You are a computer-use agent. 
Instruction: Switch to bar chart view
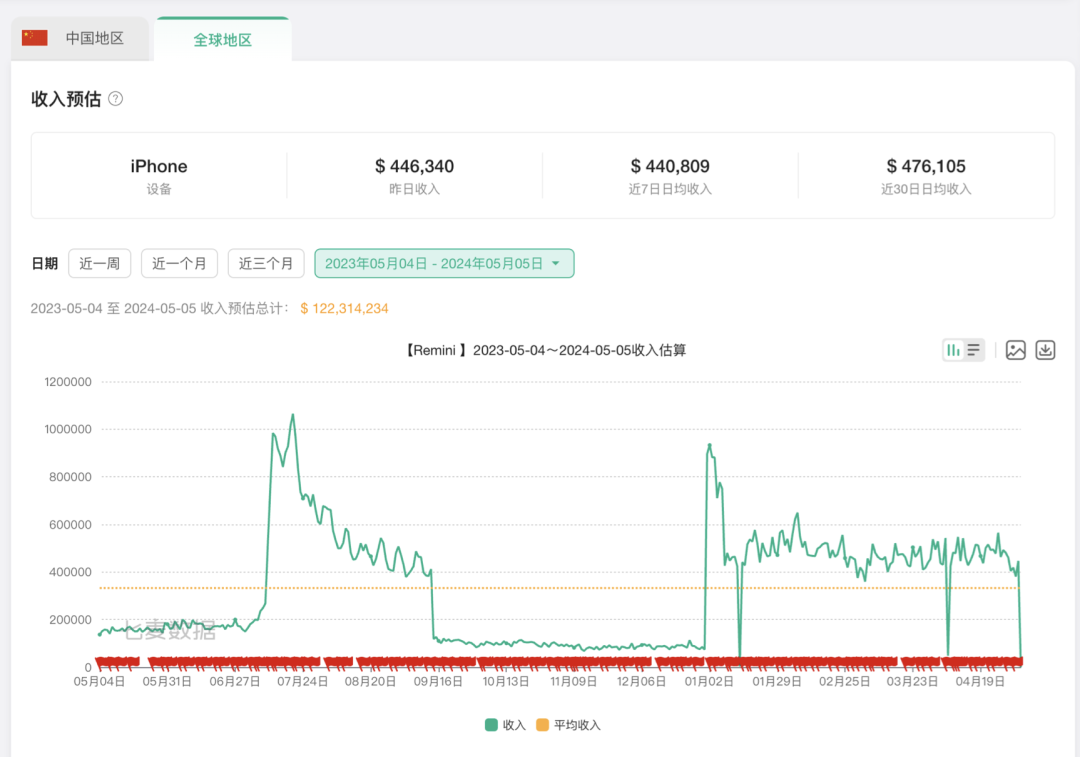(x=953, y=350)
